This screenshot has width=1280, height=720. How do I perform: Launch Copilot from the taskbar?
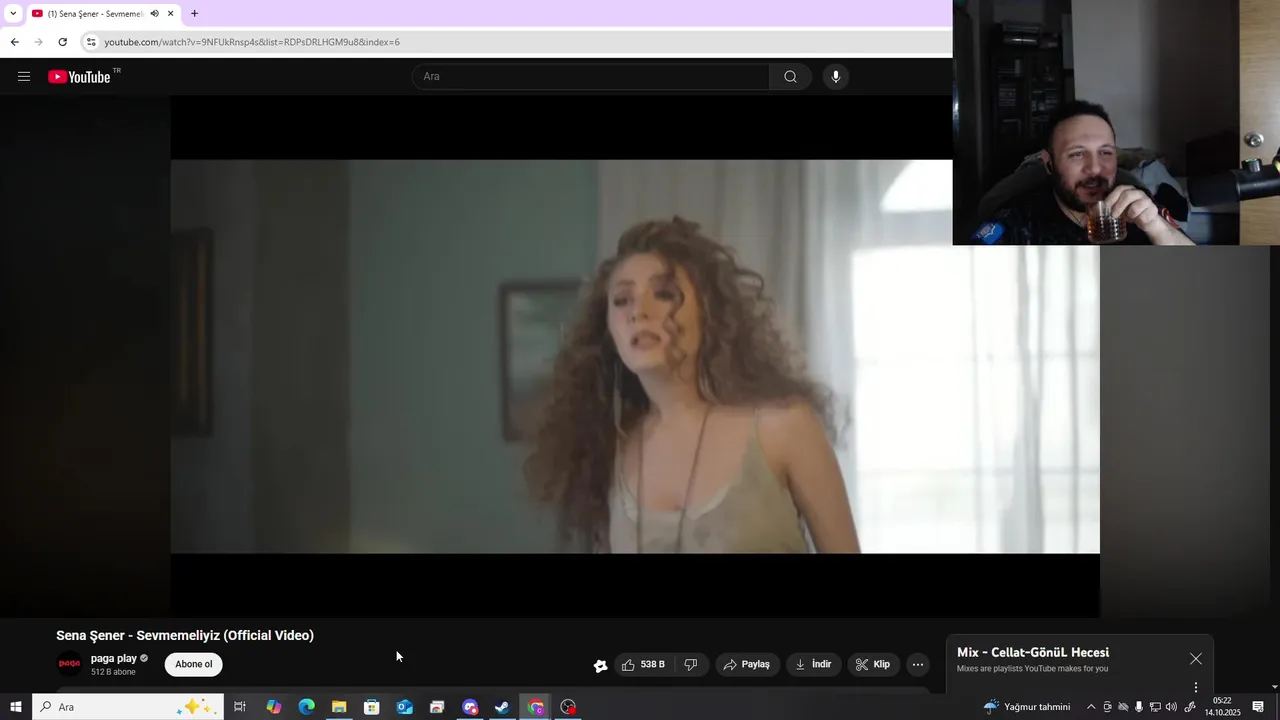274,707
